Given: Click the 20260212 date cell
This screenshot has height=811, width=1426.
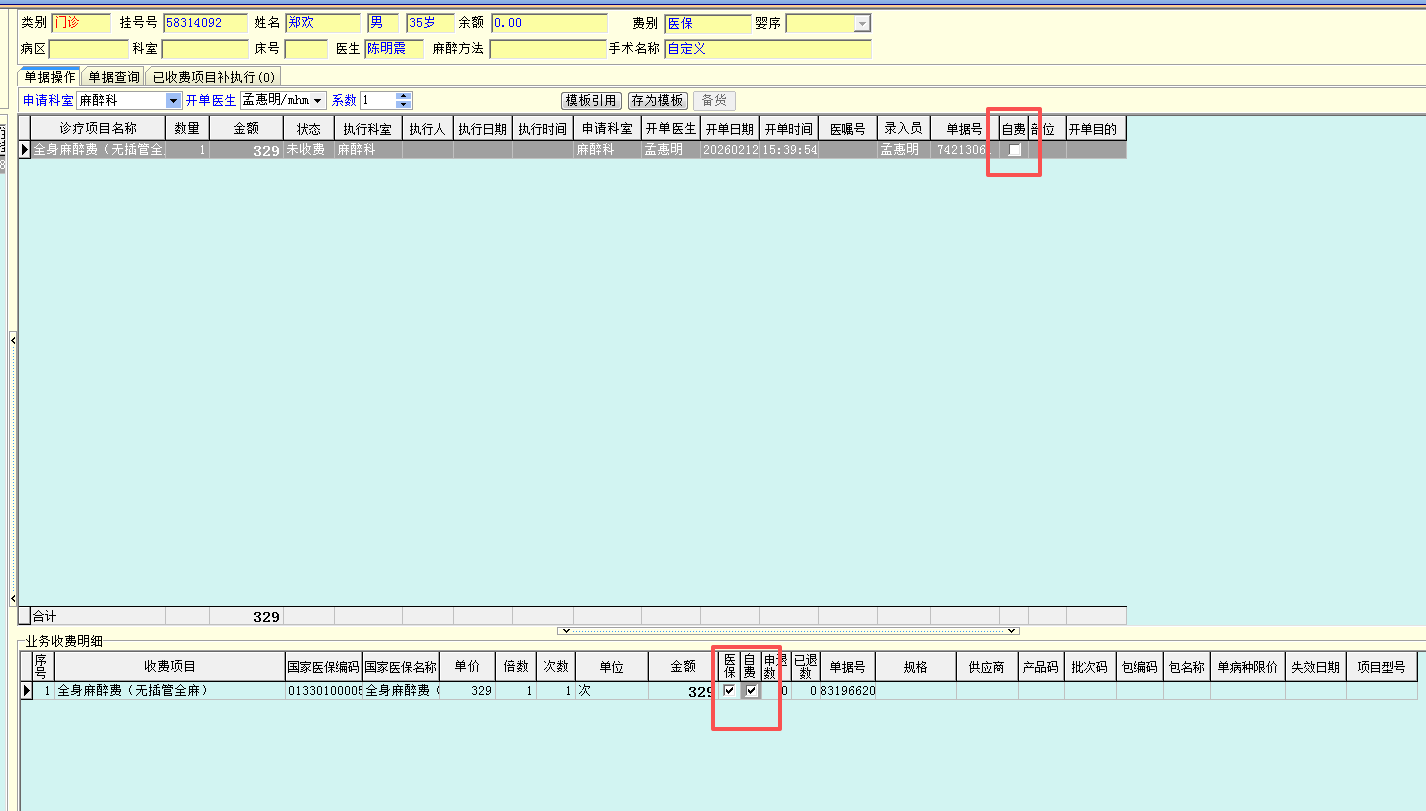Looking at the screenshot, I should (x=729, y=150).
